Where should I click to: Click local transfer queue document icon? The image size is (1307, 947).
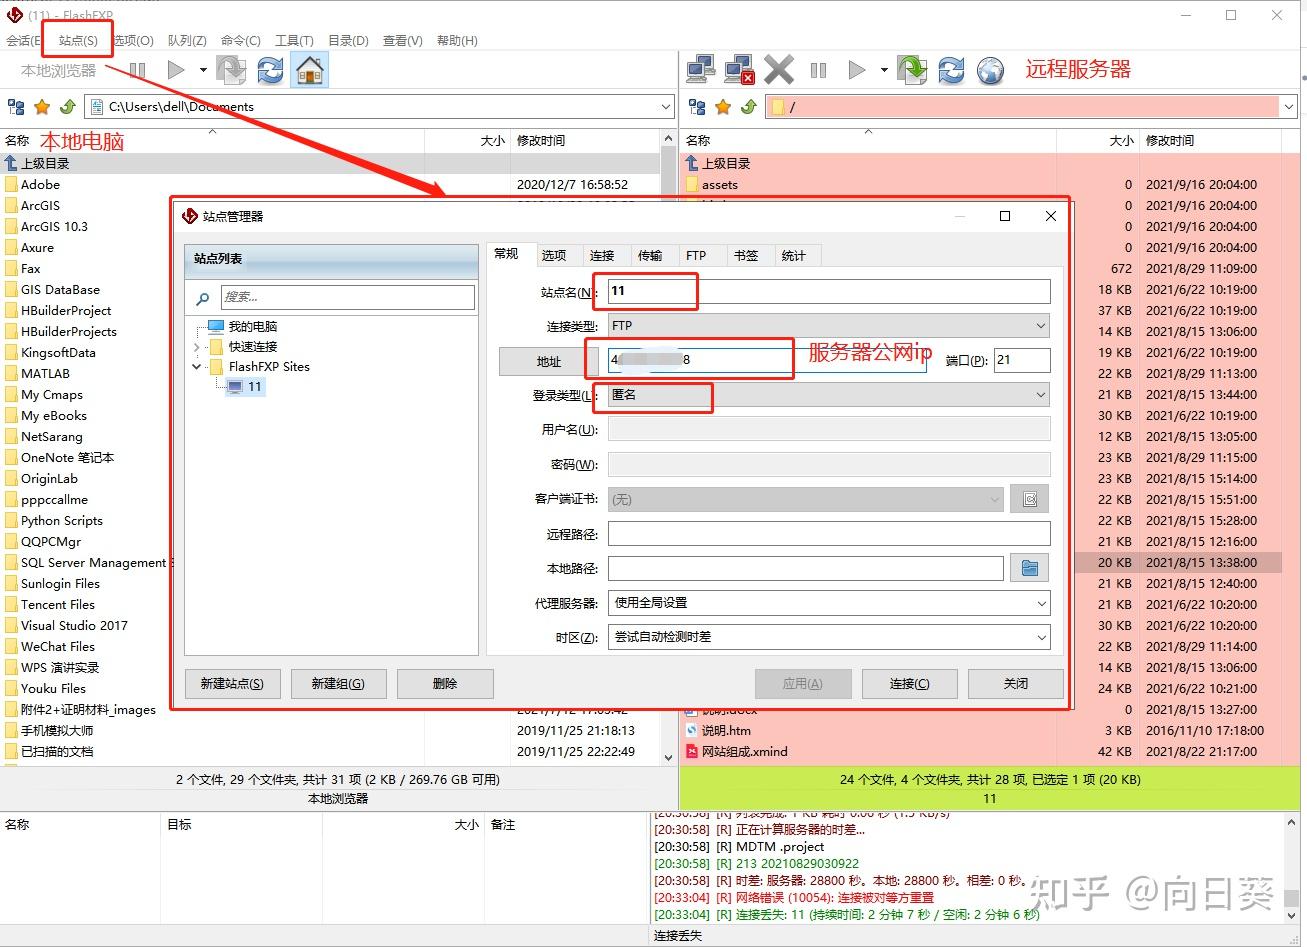(x=231, y=70)
